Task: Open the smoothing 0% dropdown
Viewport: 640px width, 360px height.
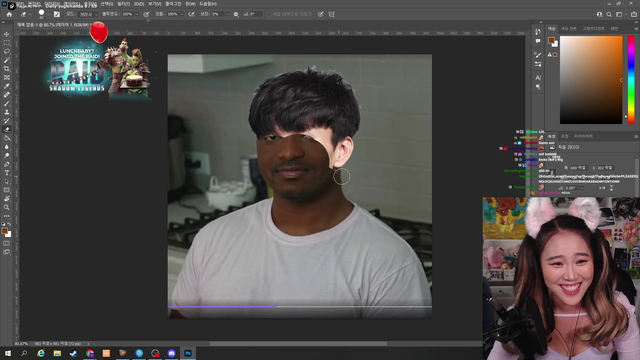Action: click(x=227, y=14)
